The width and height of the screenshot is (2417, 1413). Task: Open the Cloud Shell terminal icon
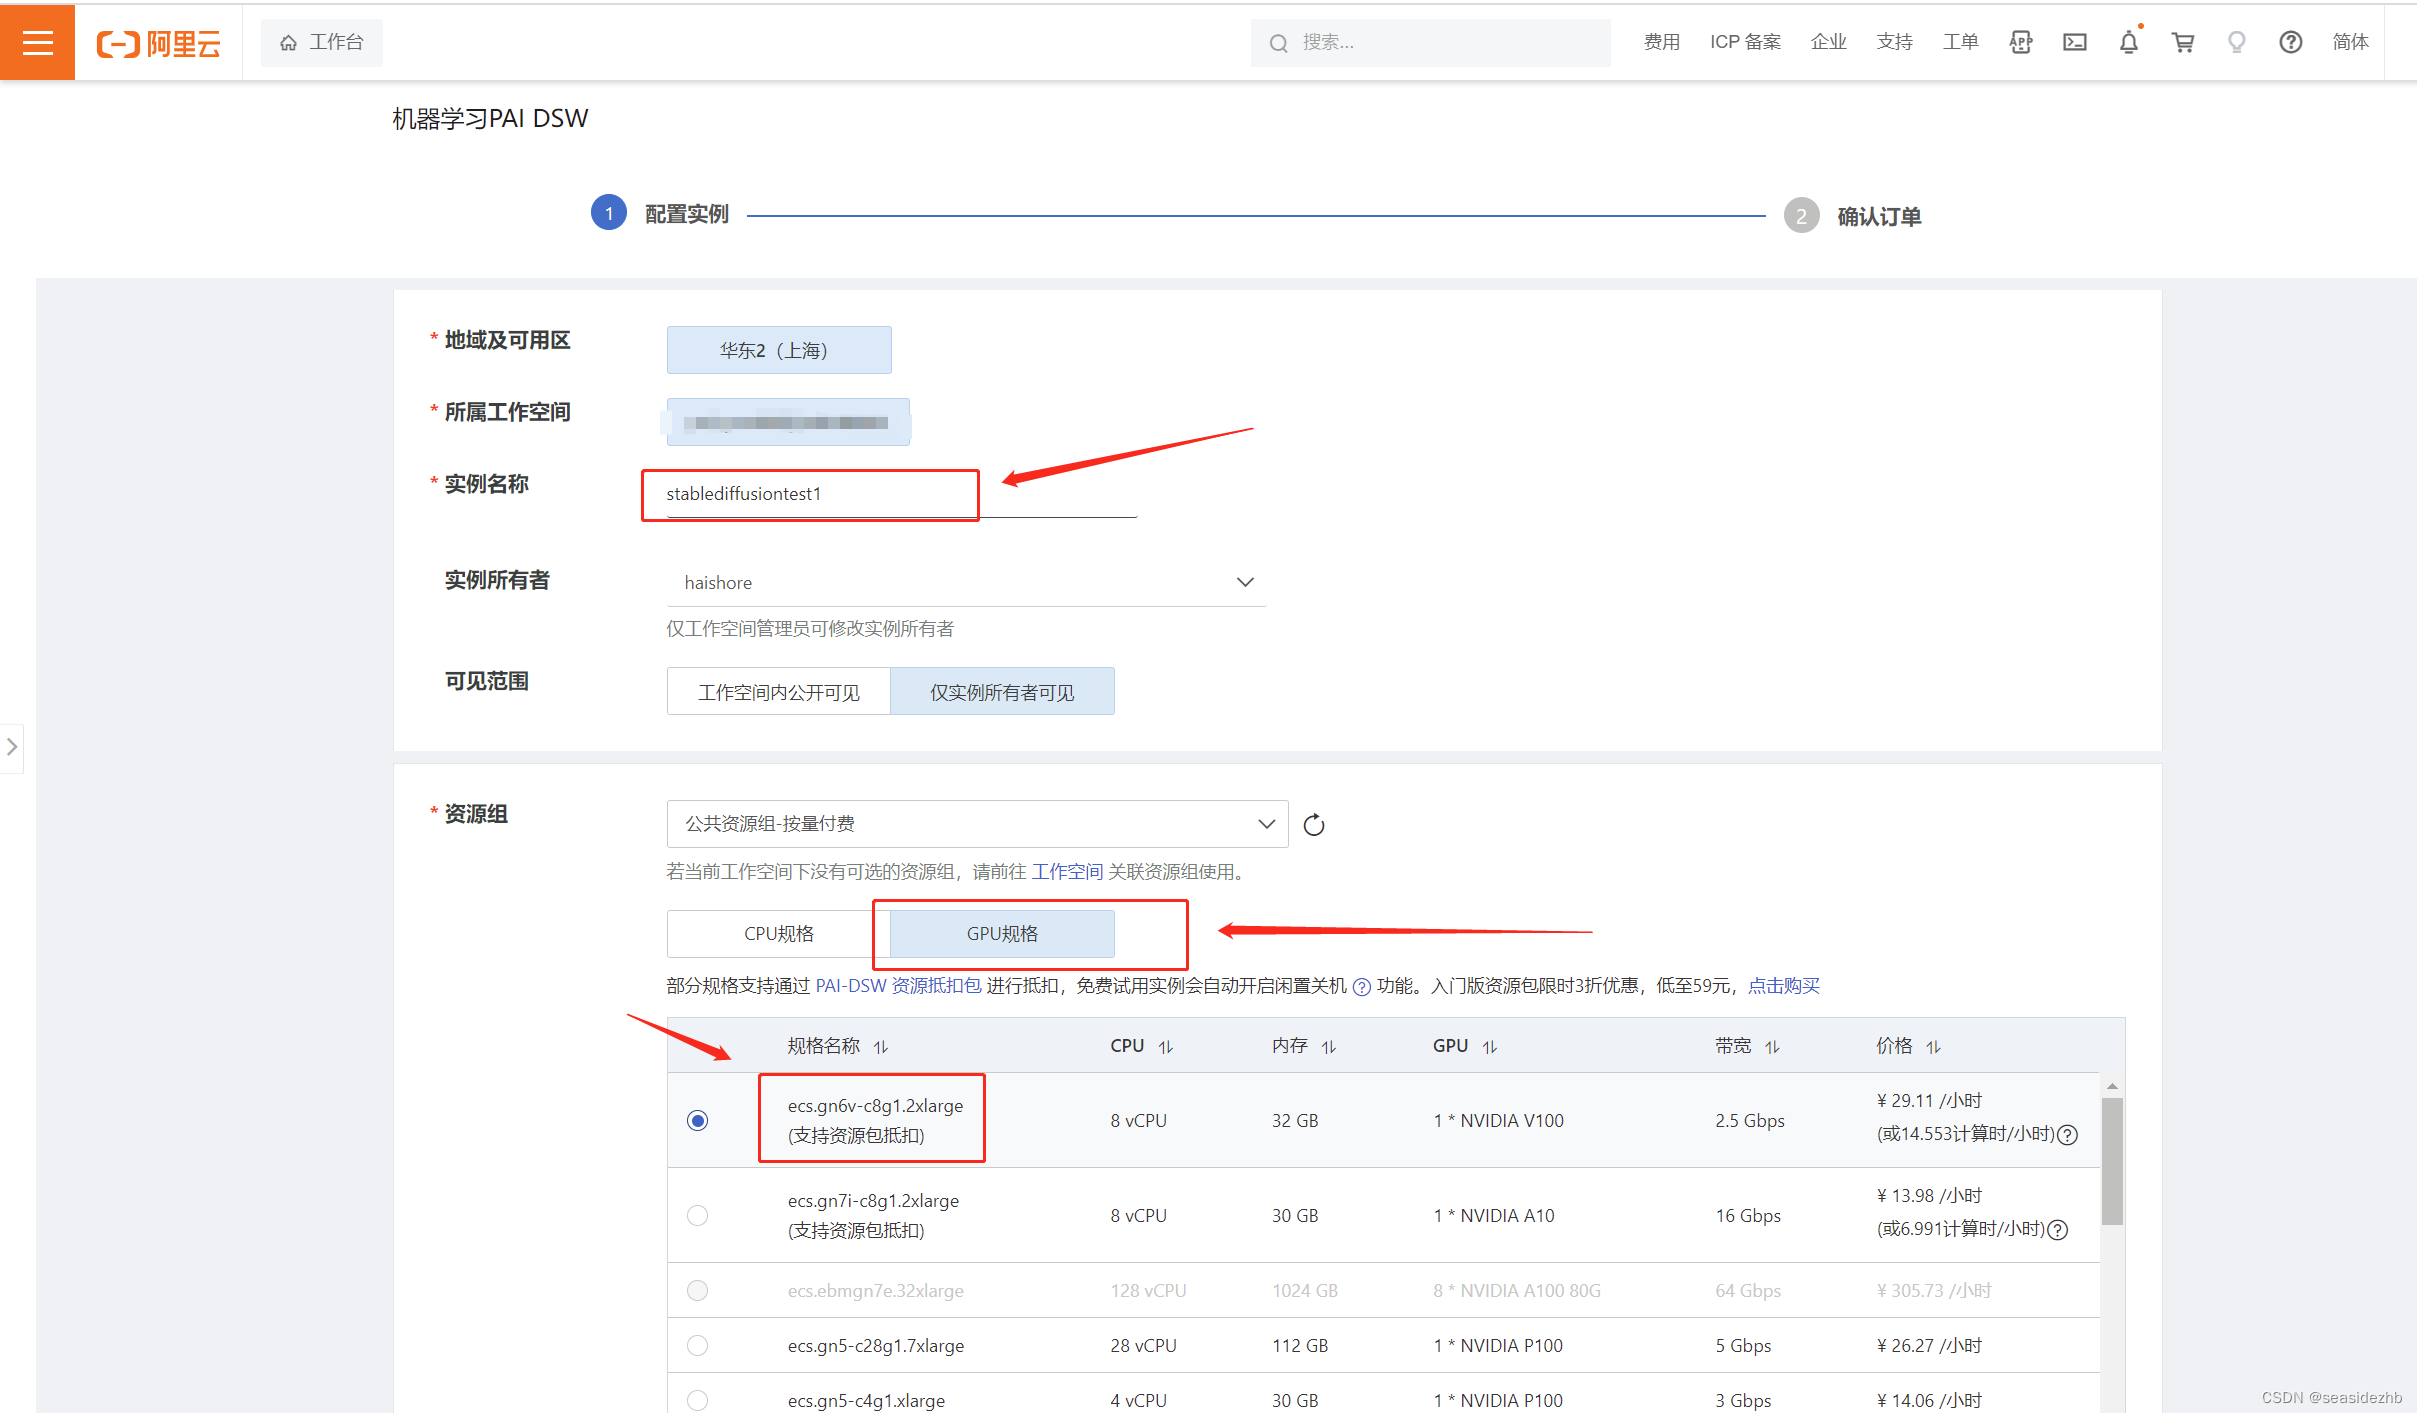[x=2074, y=42]
